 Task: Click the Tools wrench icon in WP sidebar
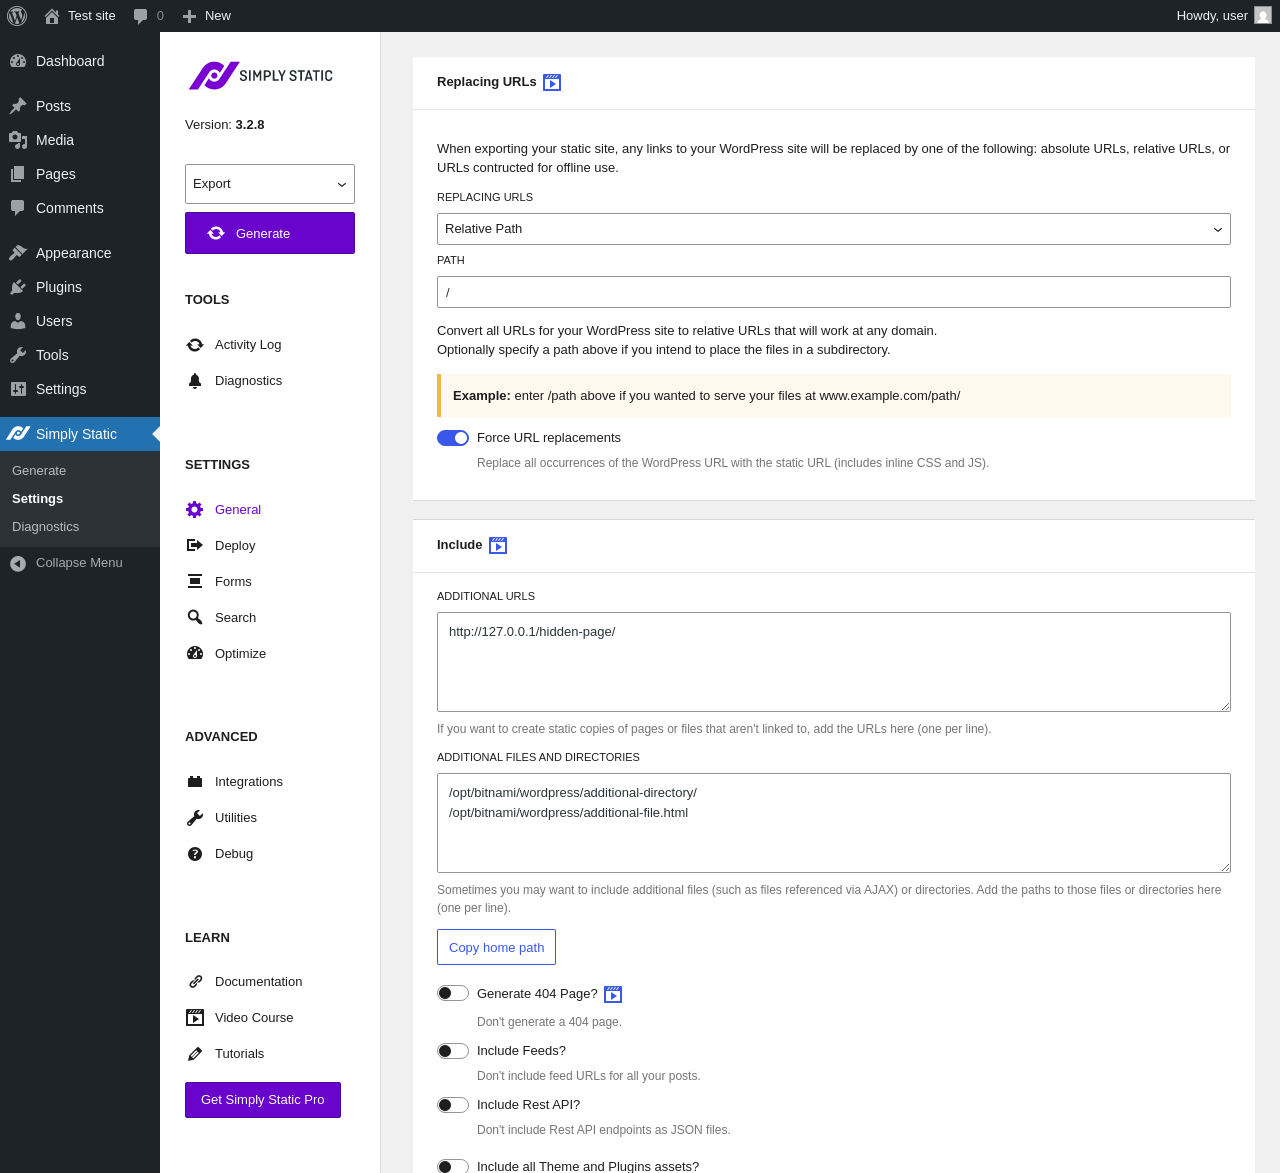click(x=18, y=355)
